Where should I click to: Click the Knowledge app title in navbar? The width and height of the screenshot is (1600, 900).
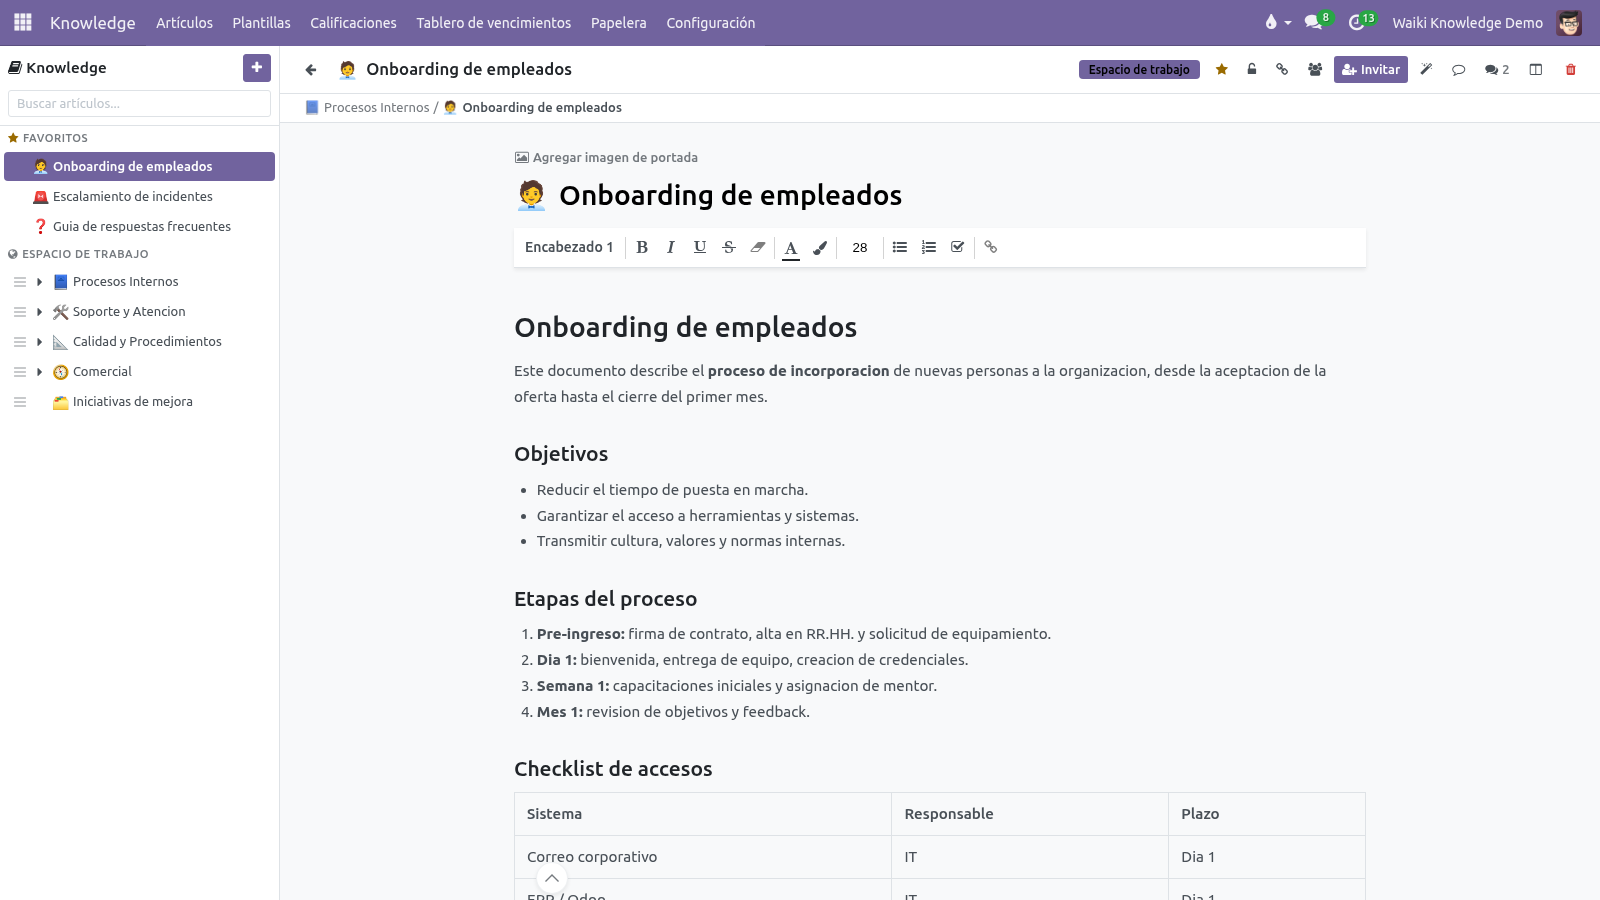click(92, 22)
